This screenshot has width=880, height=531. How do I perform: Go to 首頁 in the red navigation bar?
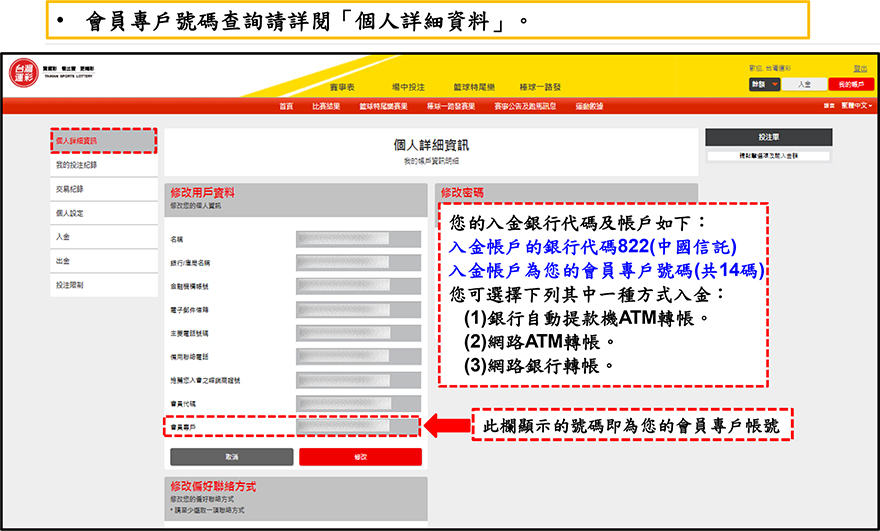click(286, 106)
